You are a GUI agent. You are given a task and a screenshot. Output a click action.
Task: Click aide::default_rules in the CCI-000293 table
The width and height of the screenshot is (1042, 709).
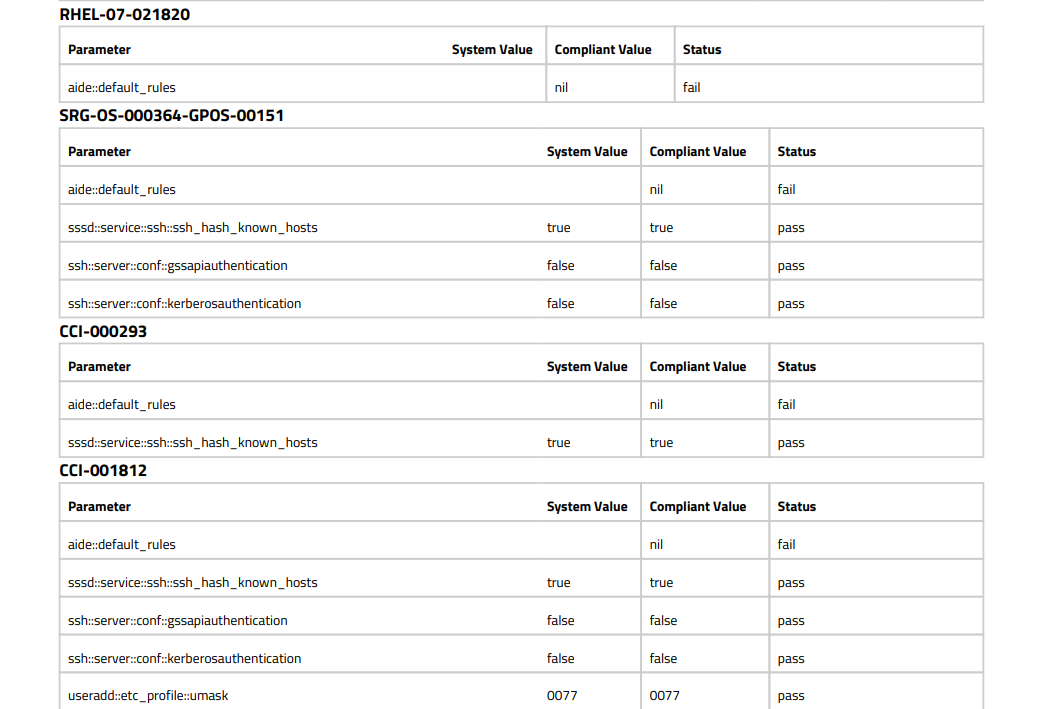tap(121, 405)
